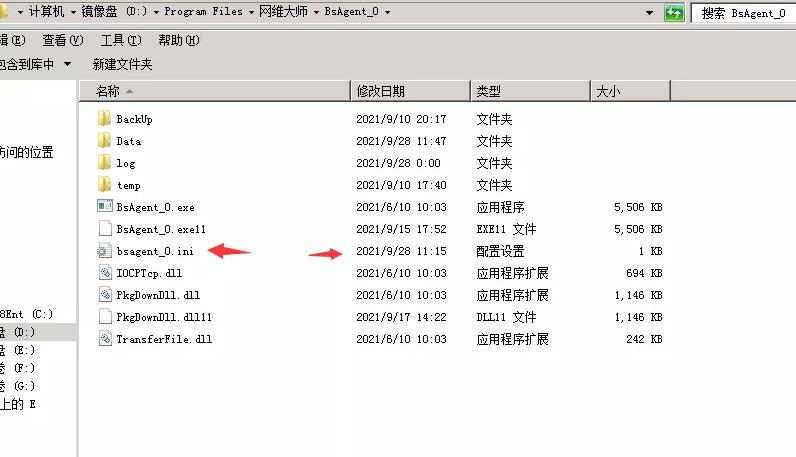Select the (C:) drive in navigation pane
The image size is (796, 457).
tap(26, 314)
